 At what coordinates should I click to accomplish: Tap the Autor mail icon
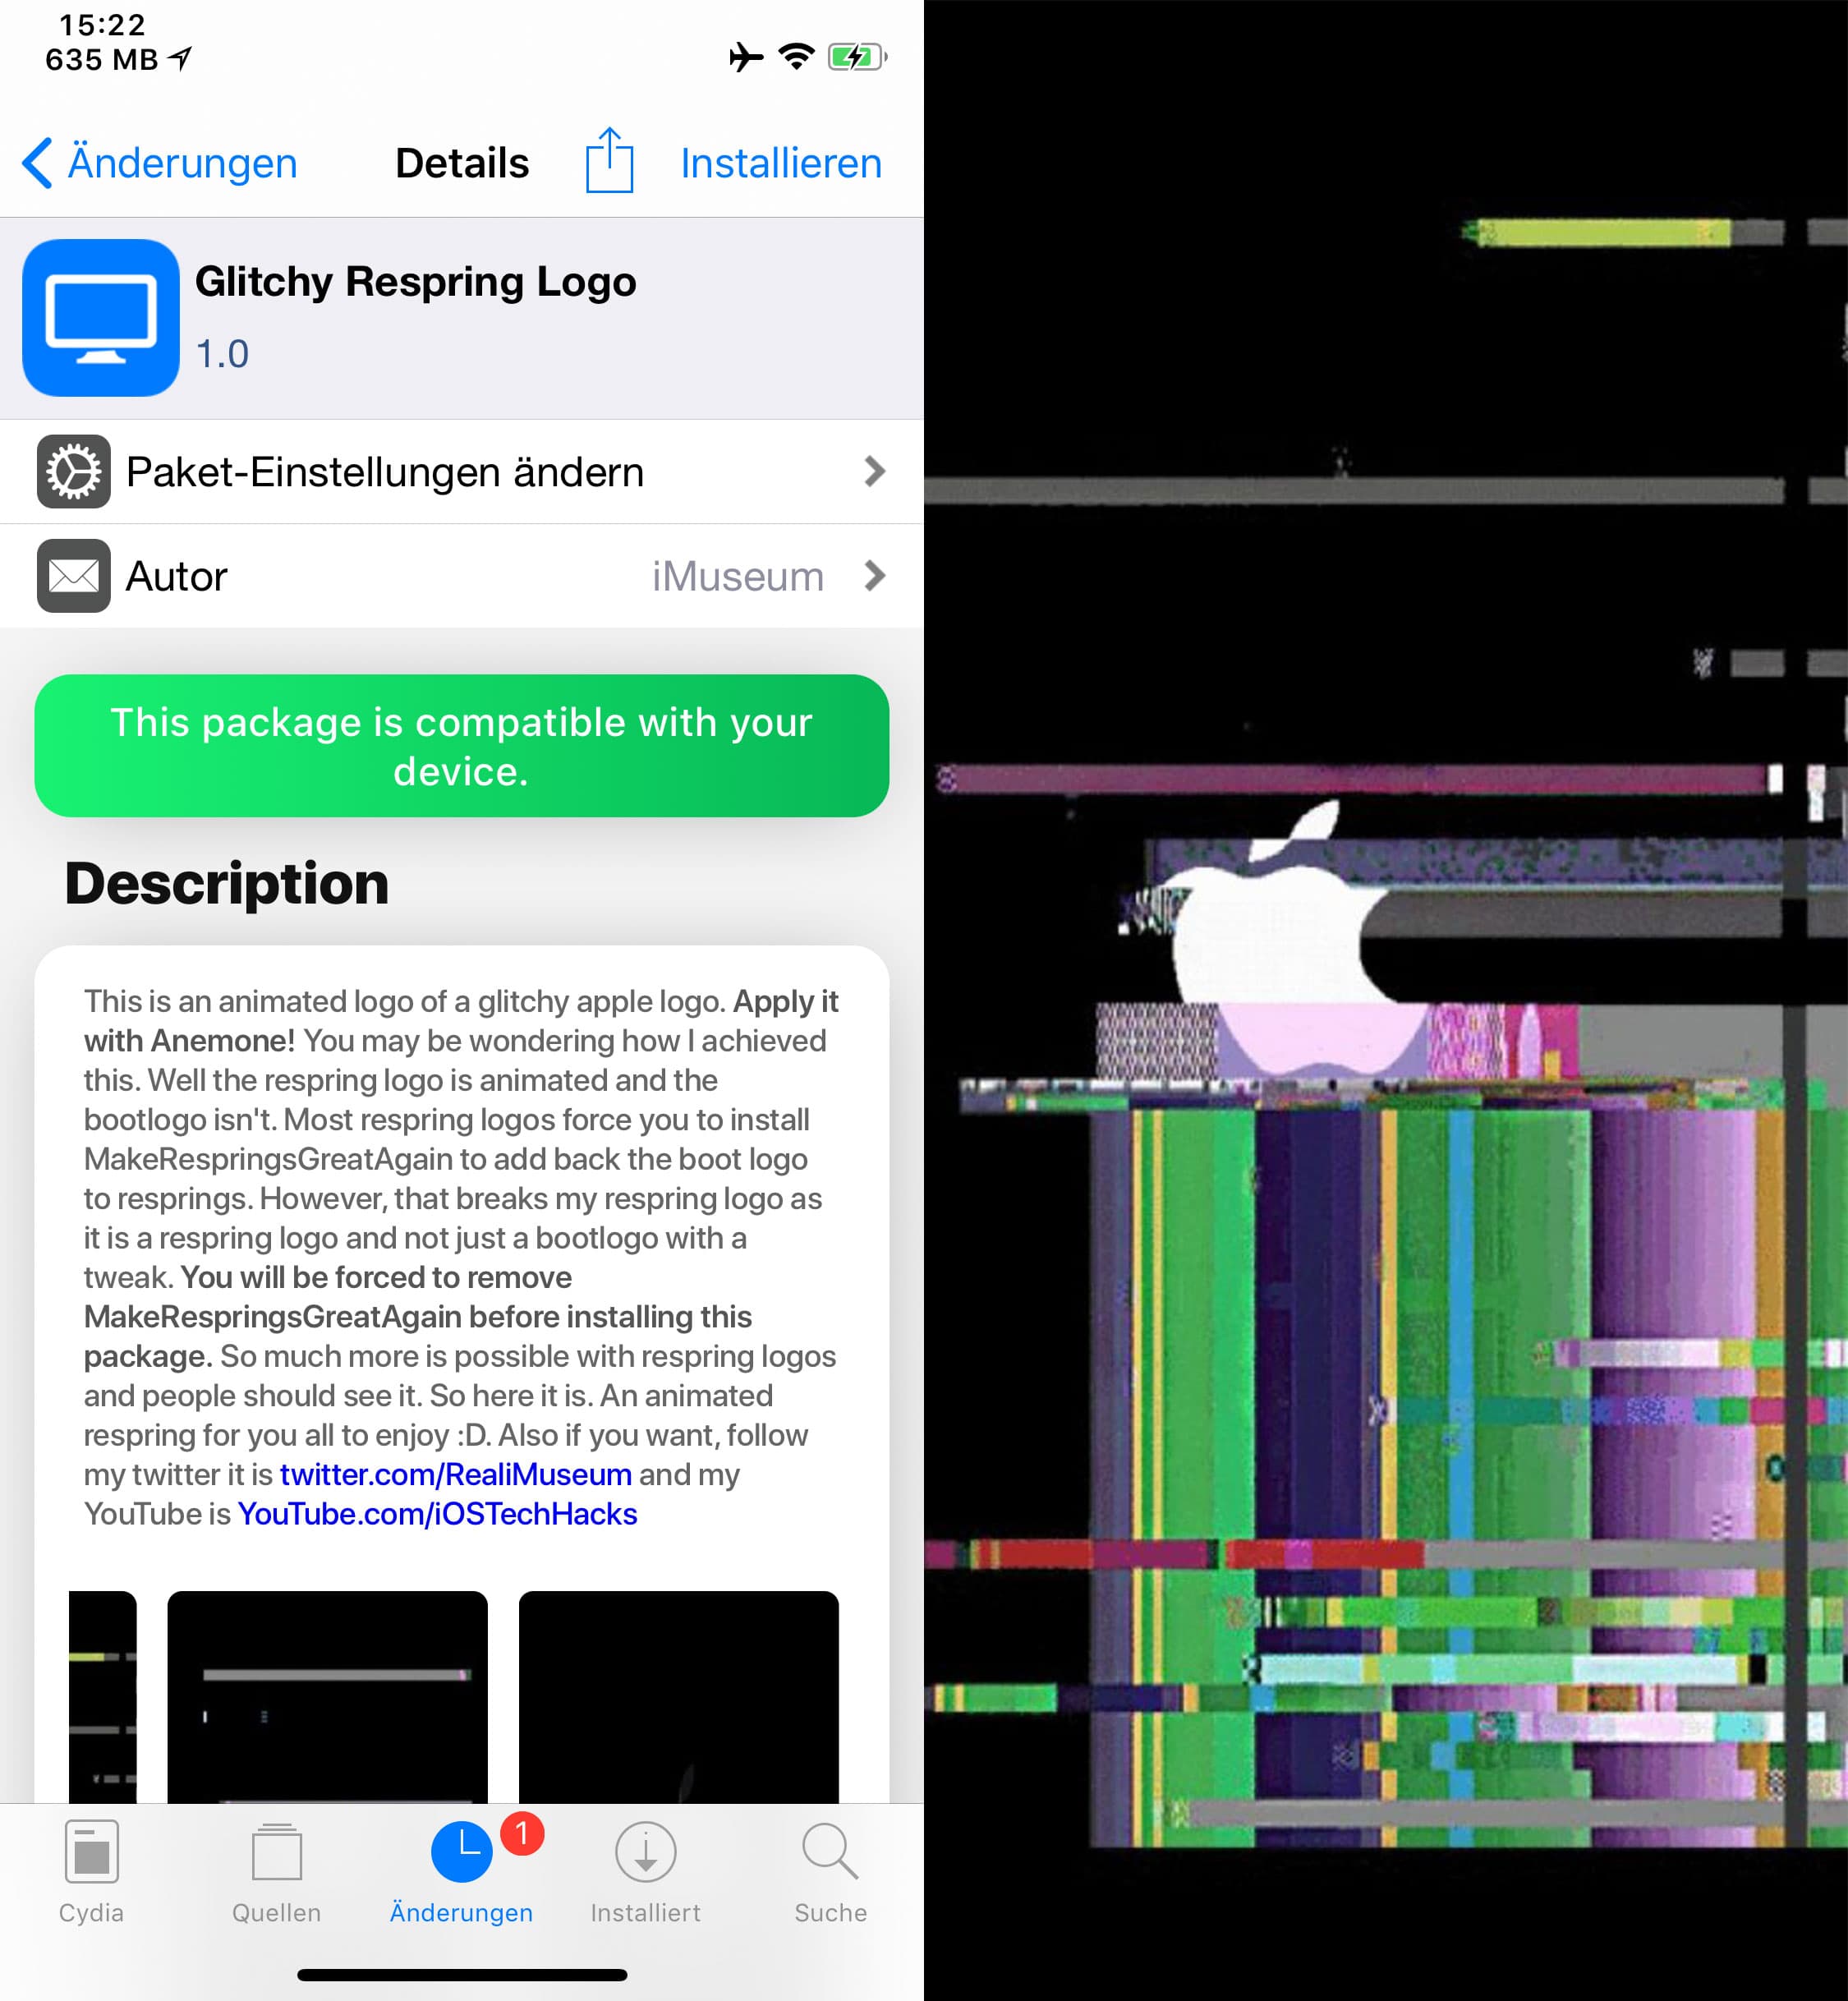point(71,573)
